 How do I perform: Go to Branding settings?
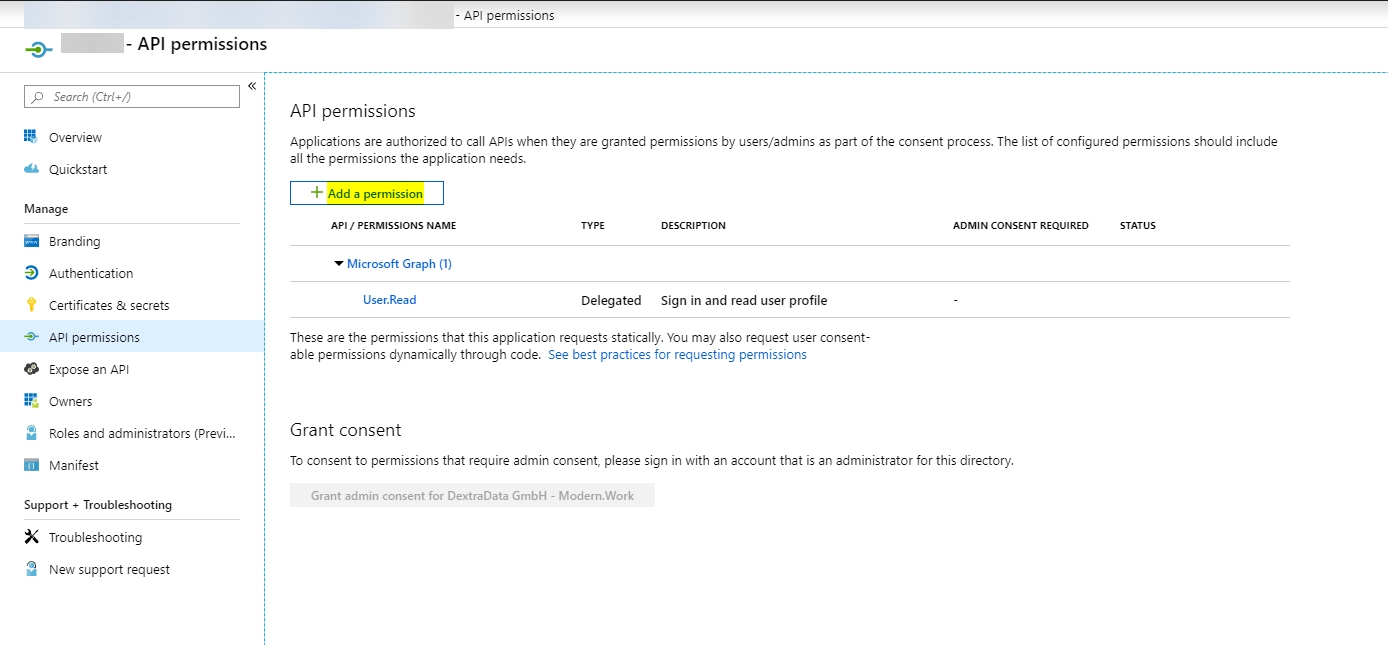[75, 241]
